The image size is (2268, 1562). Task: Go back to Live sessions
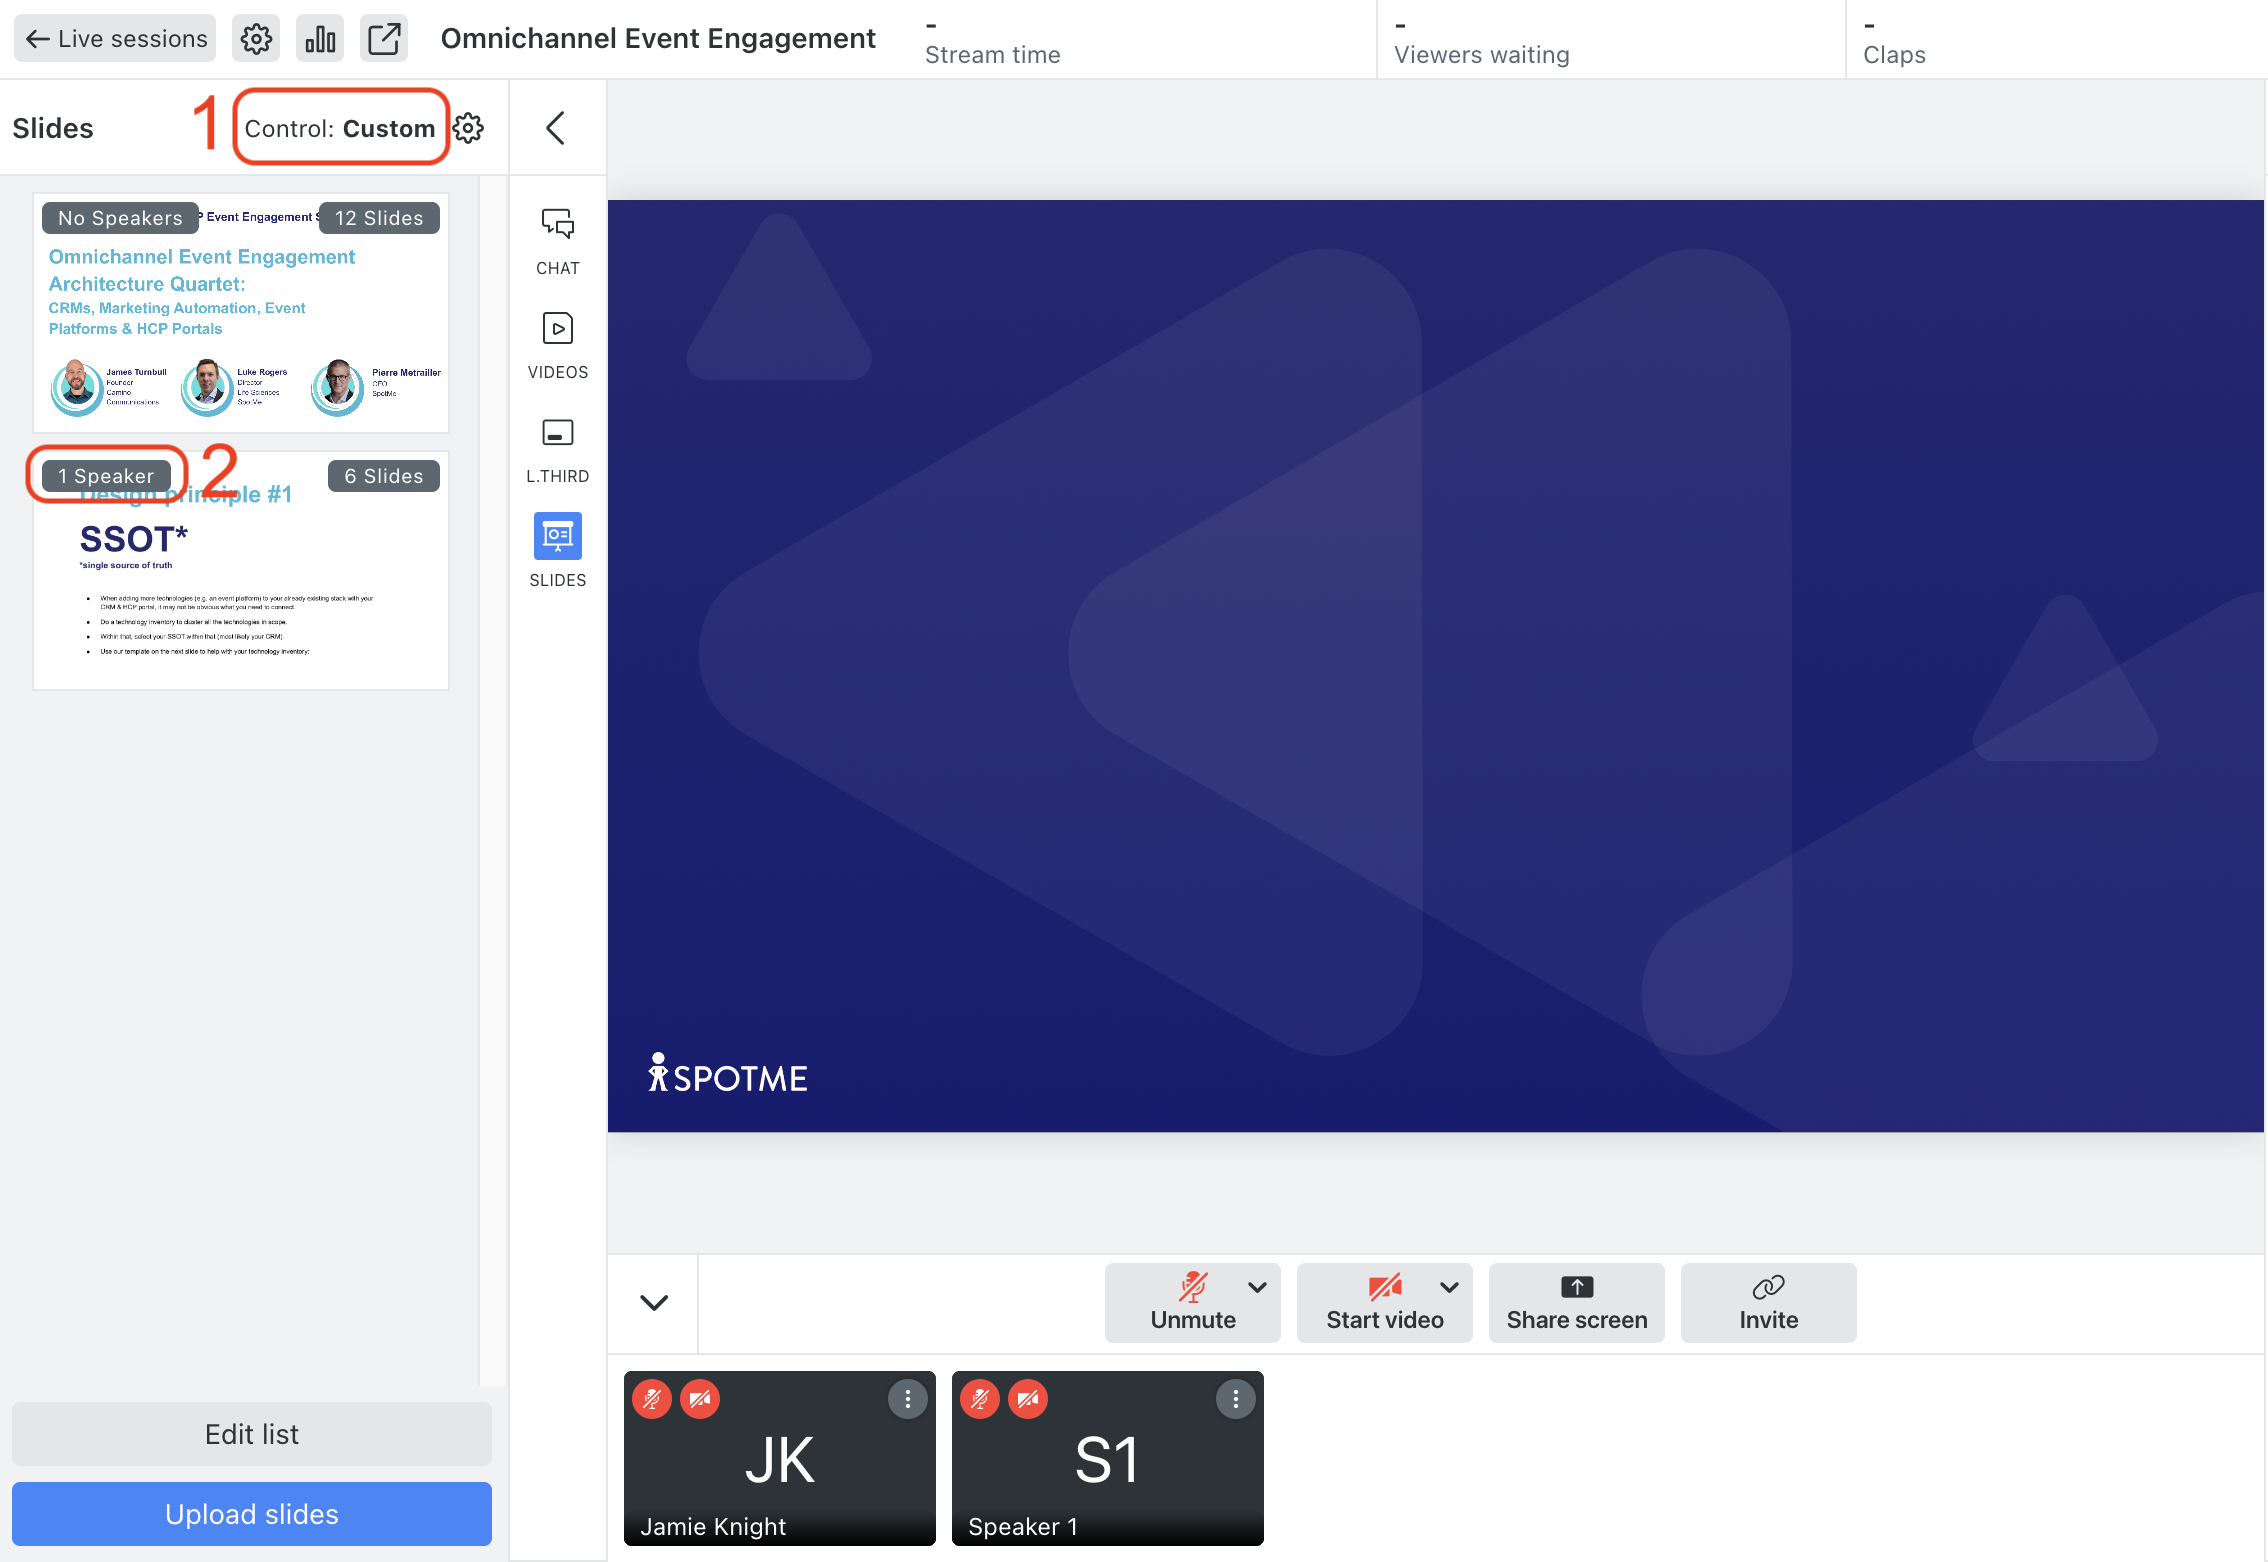tap(115, 38)
